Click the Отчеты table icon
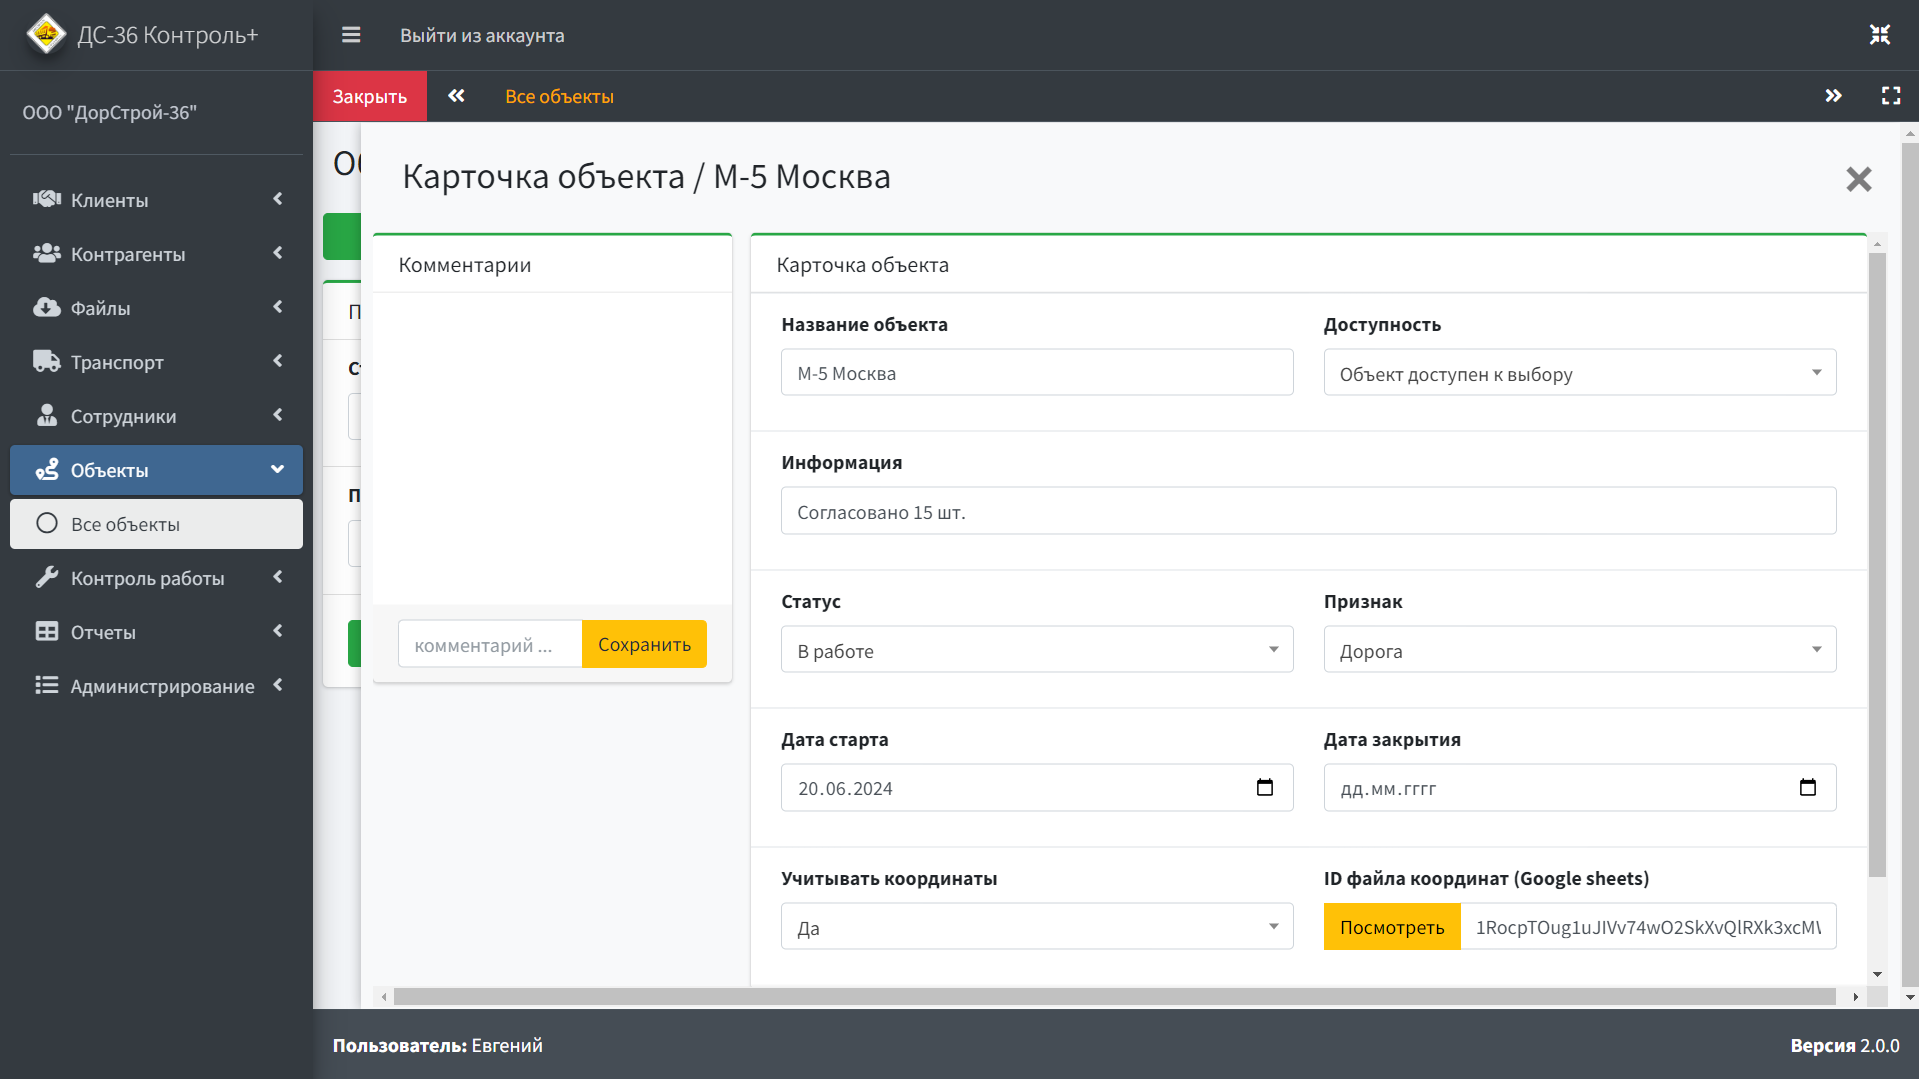 coord(47,631)
